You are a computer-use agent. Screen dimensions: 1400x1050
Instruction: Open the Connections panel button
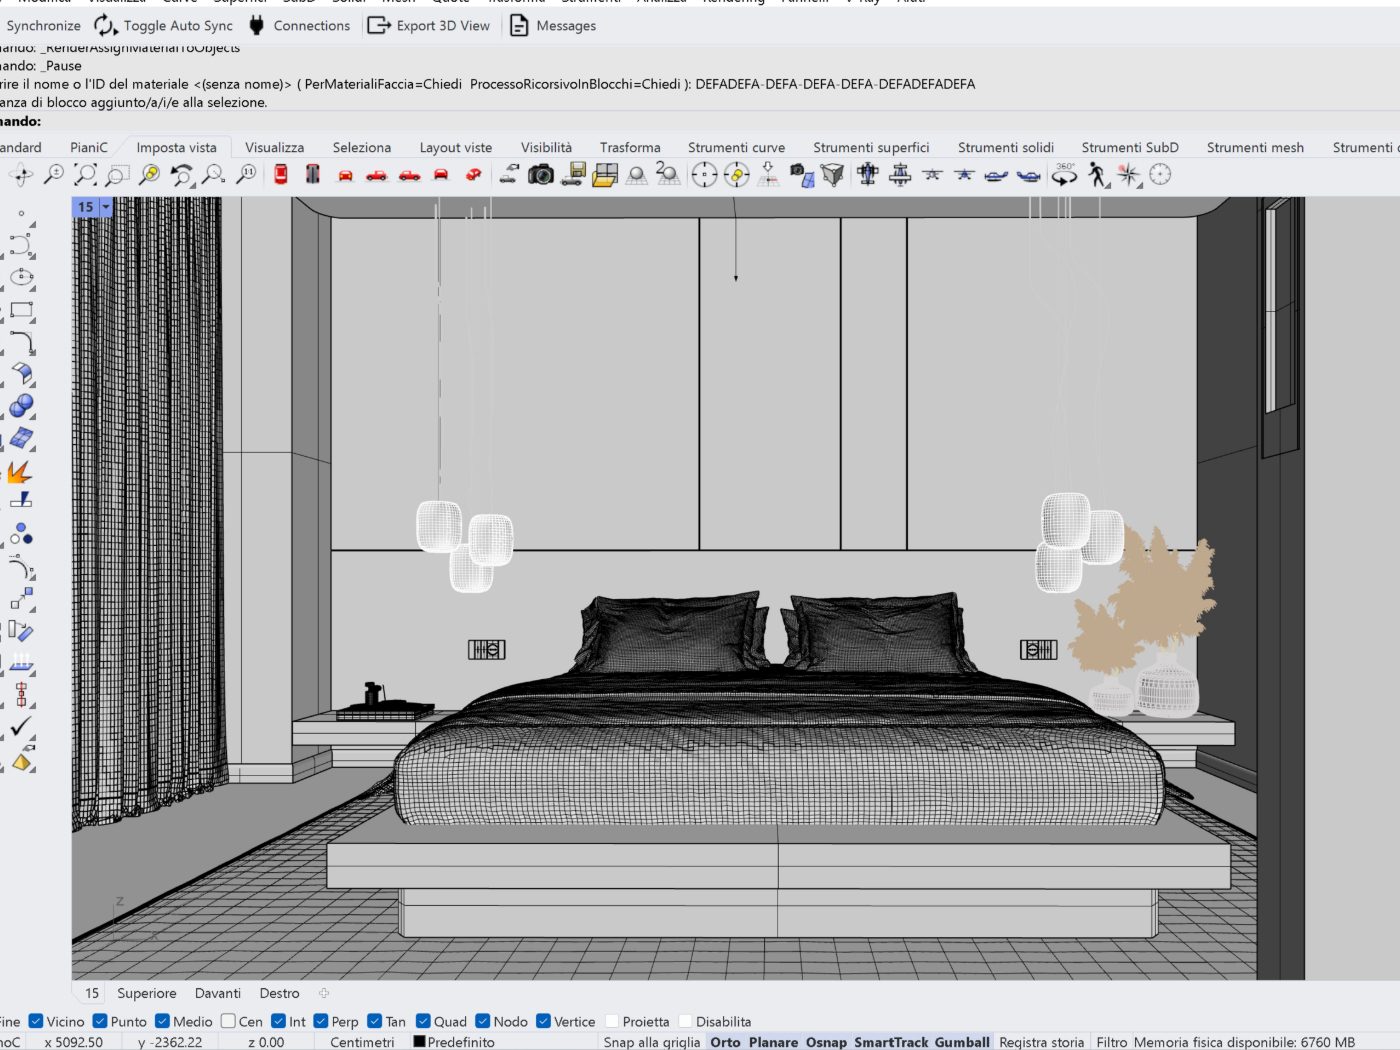[299, 25]
